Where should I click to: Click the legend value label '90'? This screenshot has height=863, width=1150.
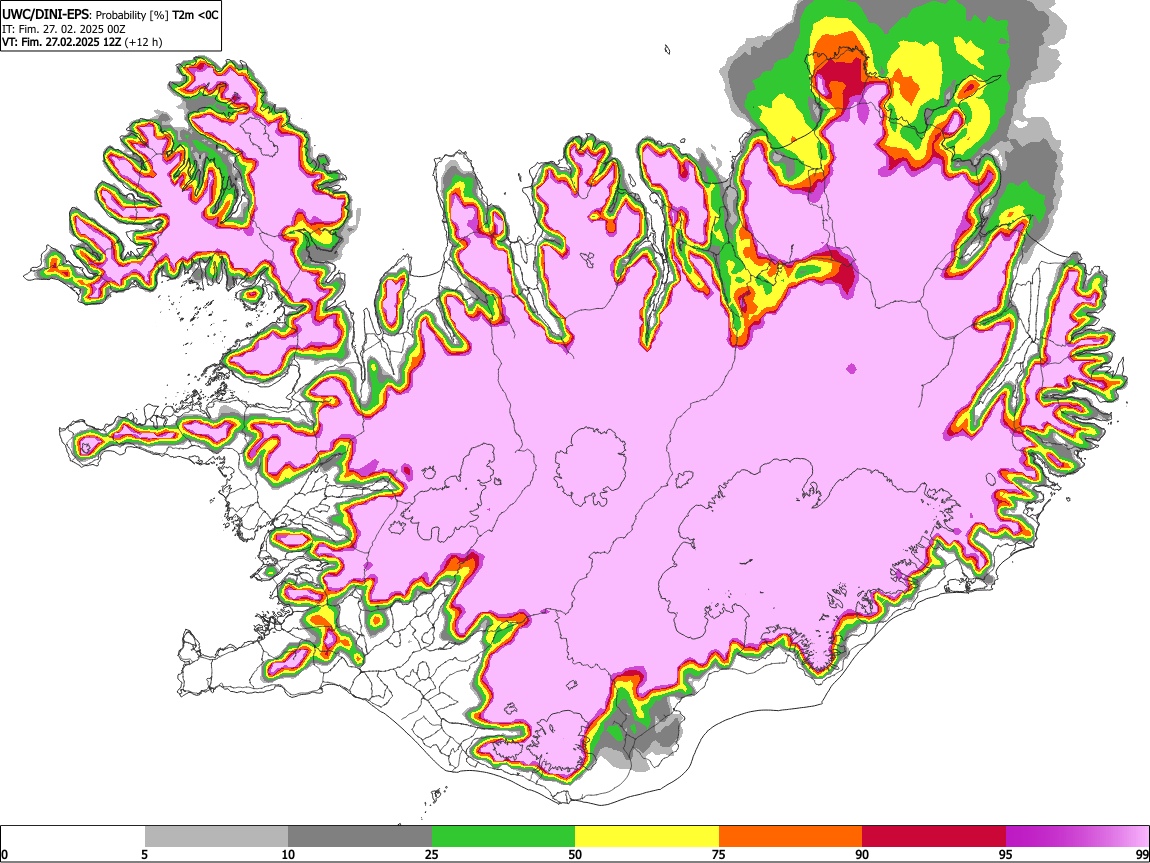(862, 854)
